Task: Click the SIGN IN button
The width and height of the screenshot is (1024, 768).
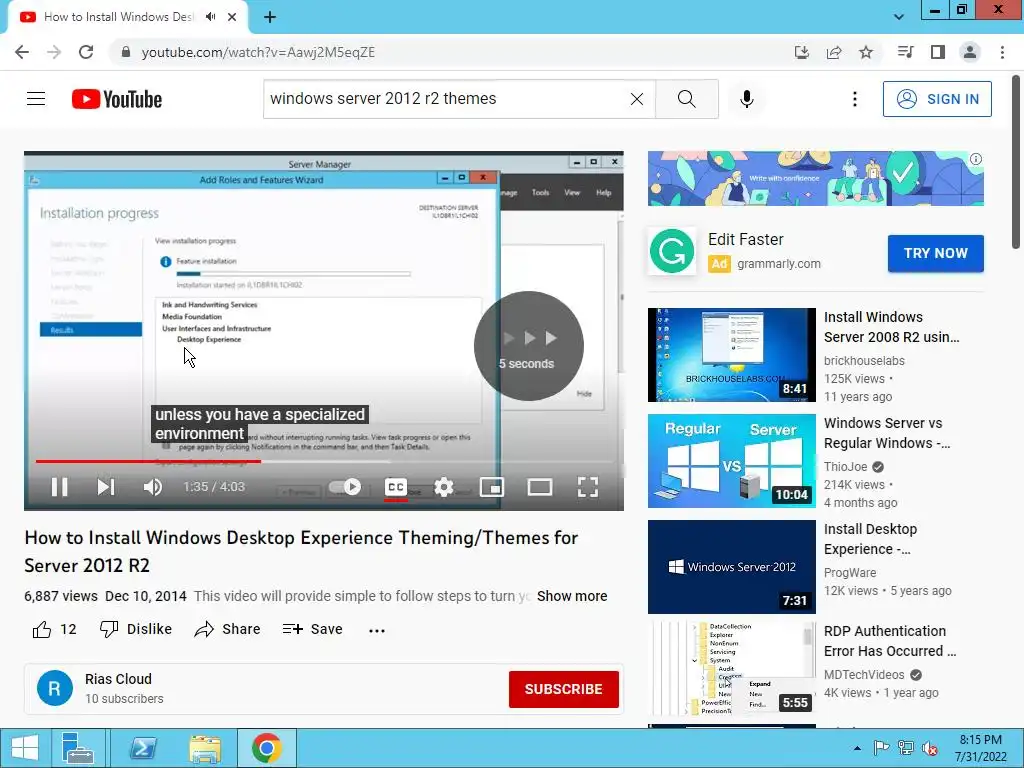Action: (x=937, y=99)
